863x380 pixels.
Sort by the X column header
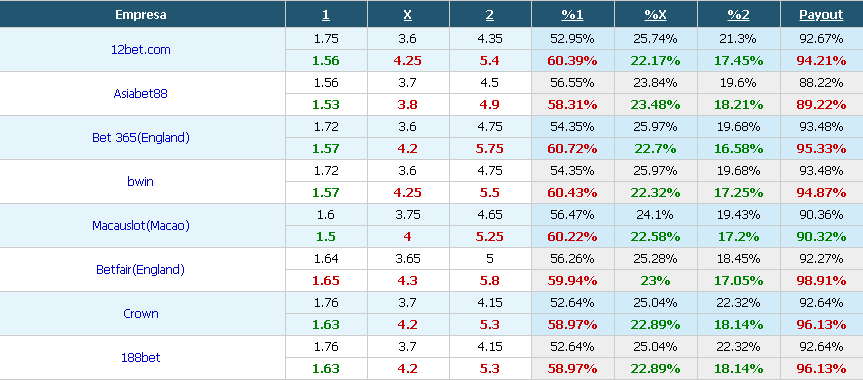tap(407, 15)
